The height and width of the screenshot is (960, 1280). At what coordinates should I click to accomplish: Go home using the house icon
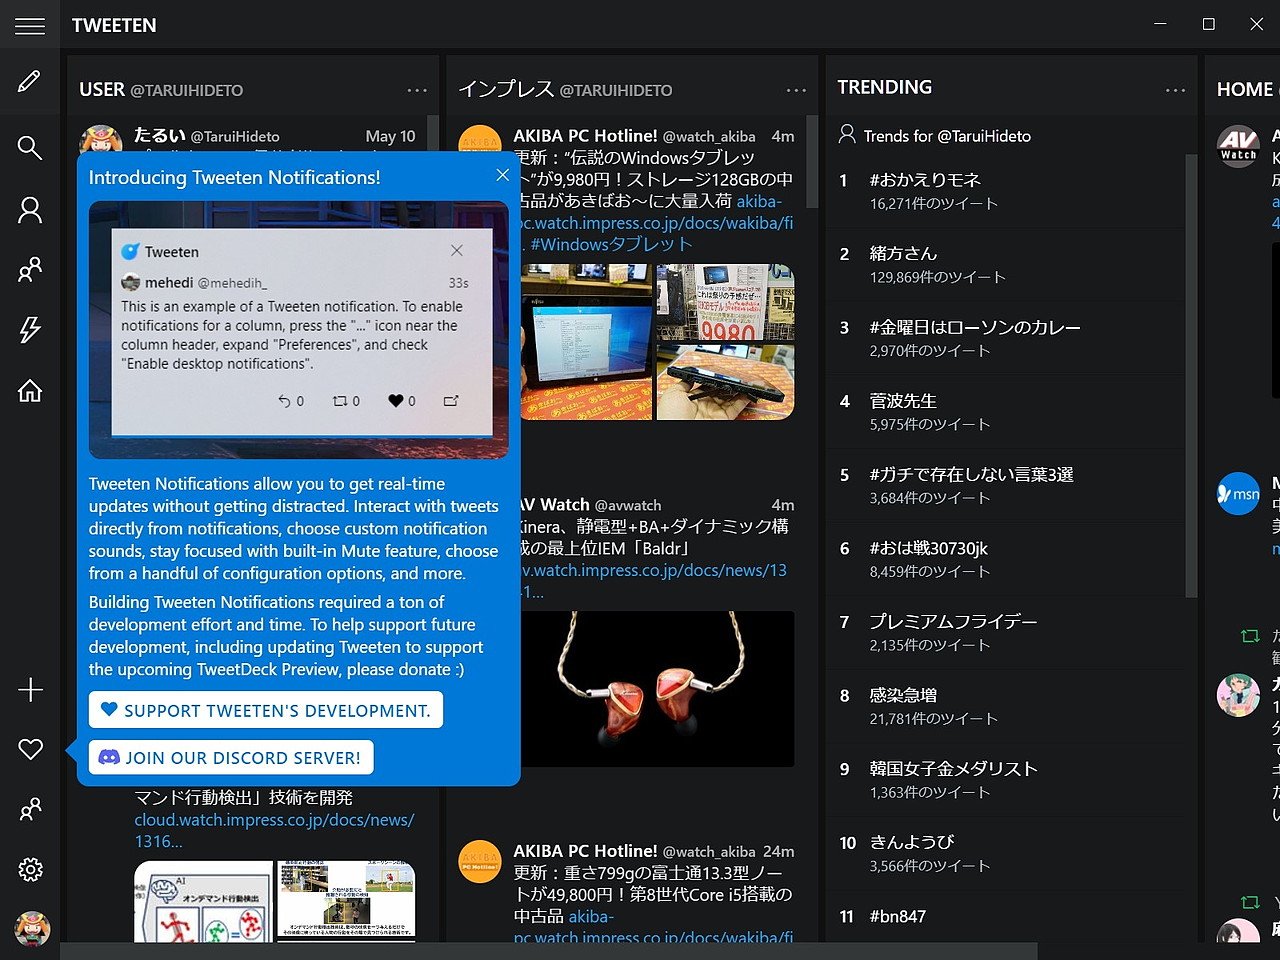pos(30,391)
